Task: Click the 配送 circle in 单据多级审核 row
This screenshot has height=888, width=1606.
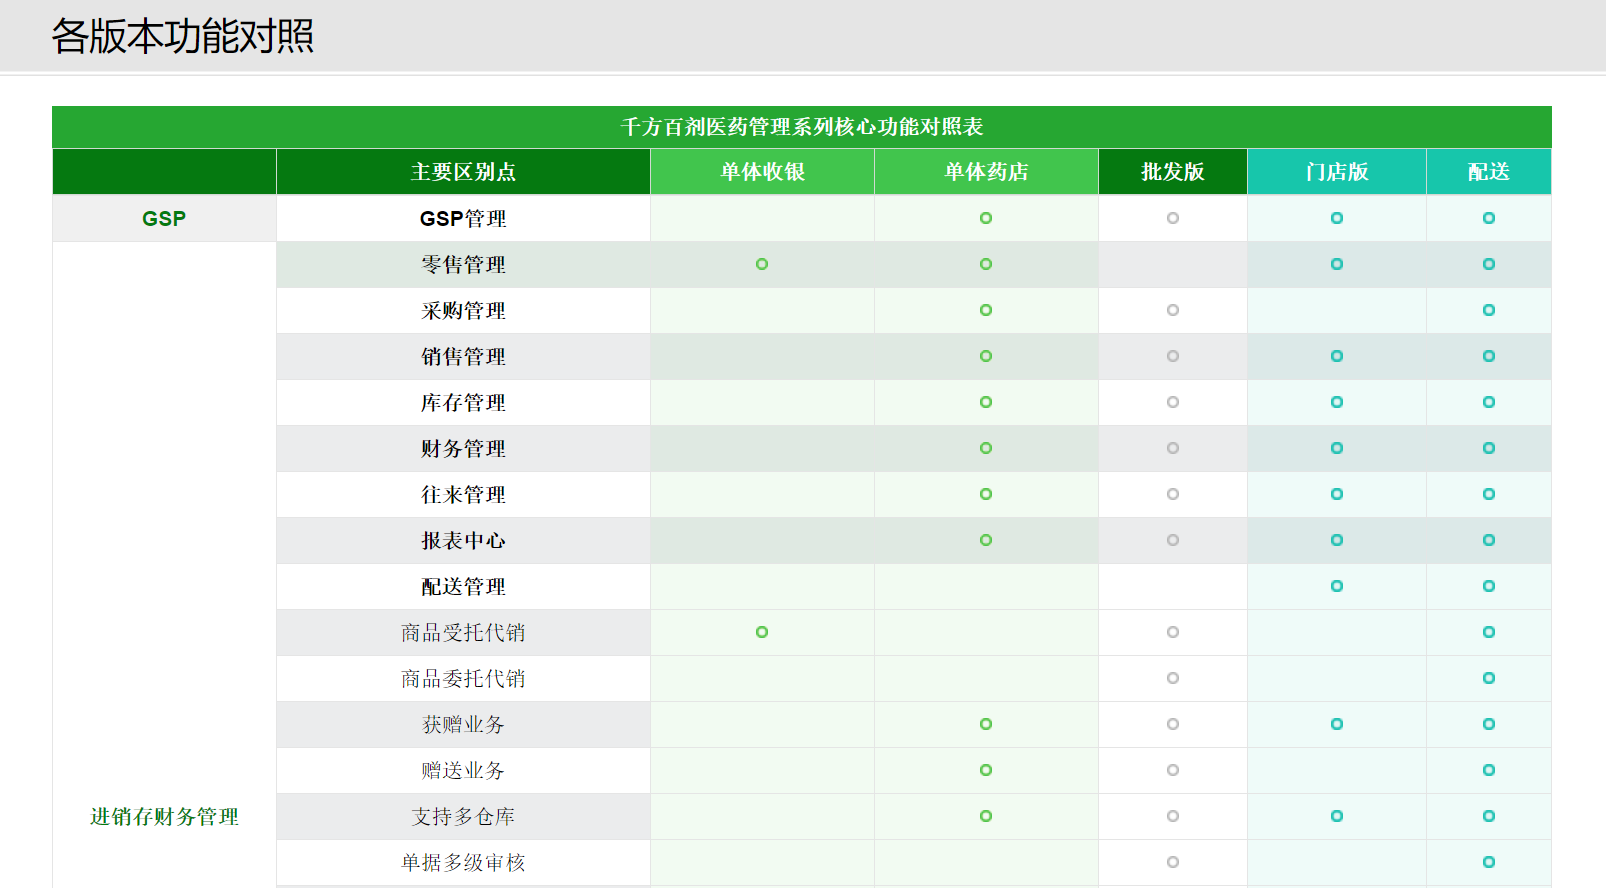Action: [1489, 862]
